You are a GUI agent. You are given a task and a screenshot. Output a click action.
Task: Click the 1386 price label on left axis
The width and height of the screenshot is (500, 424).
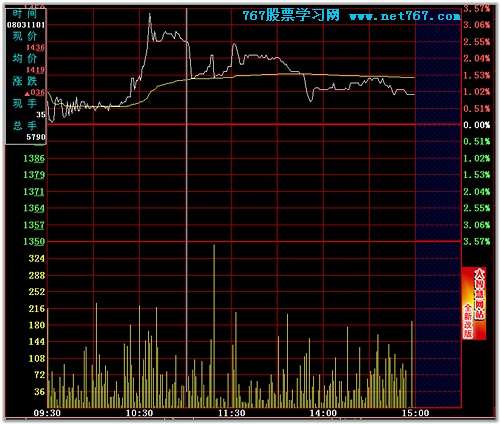click(x=34, y=158)
